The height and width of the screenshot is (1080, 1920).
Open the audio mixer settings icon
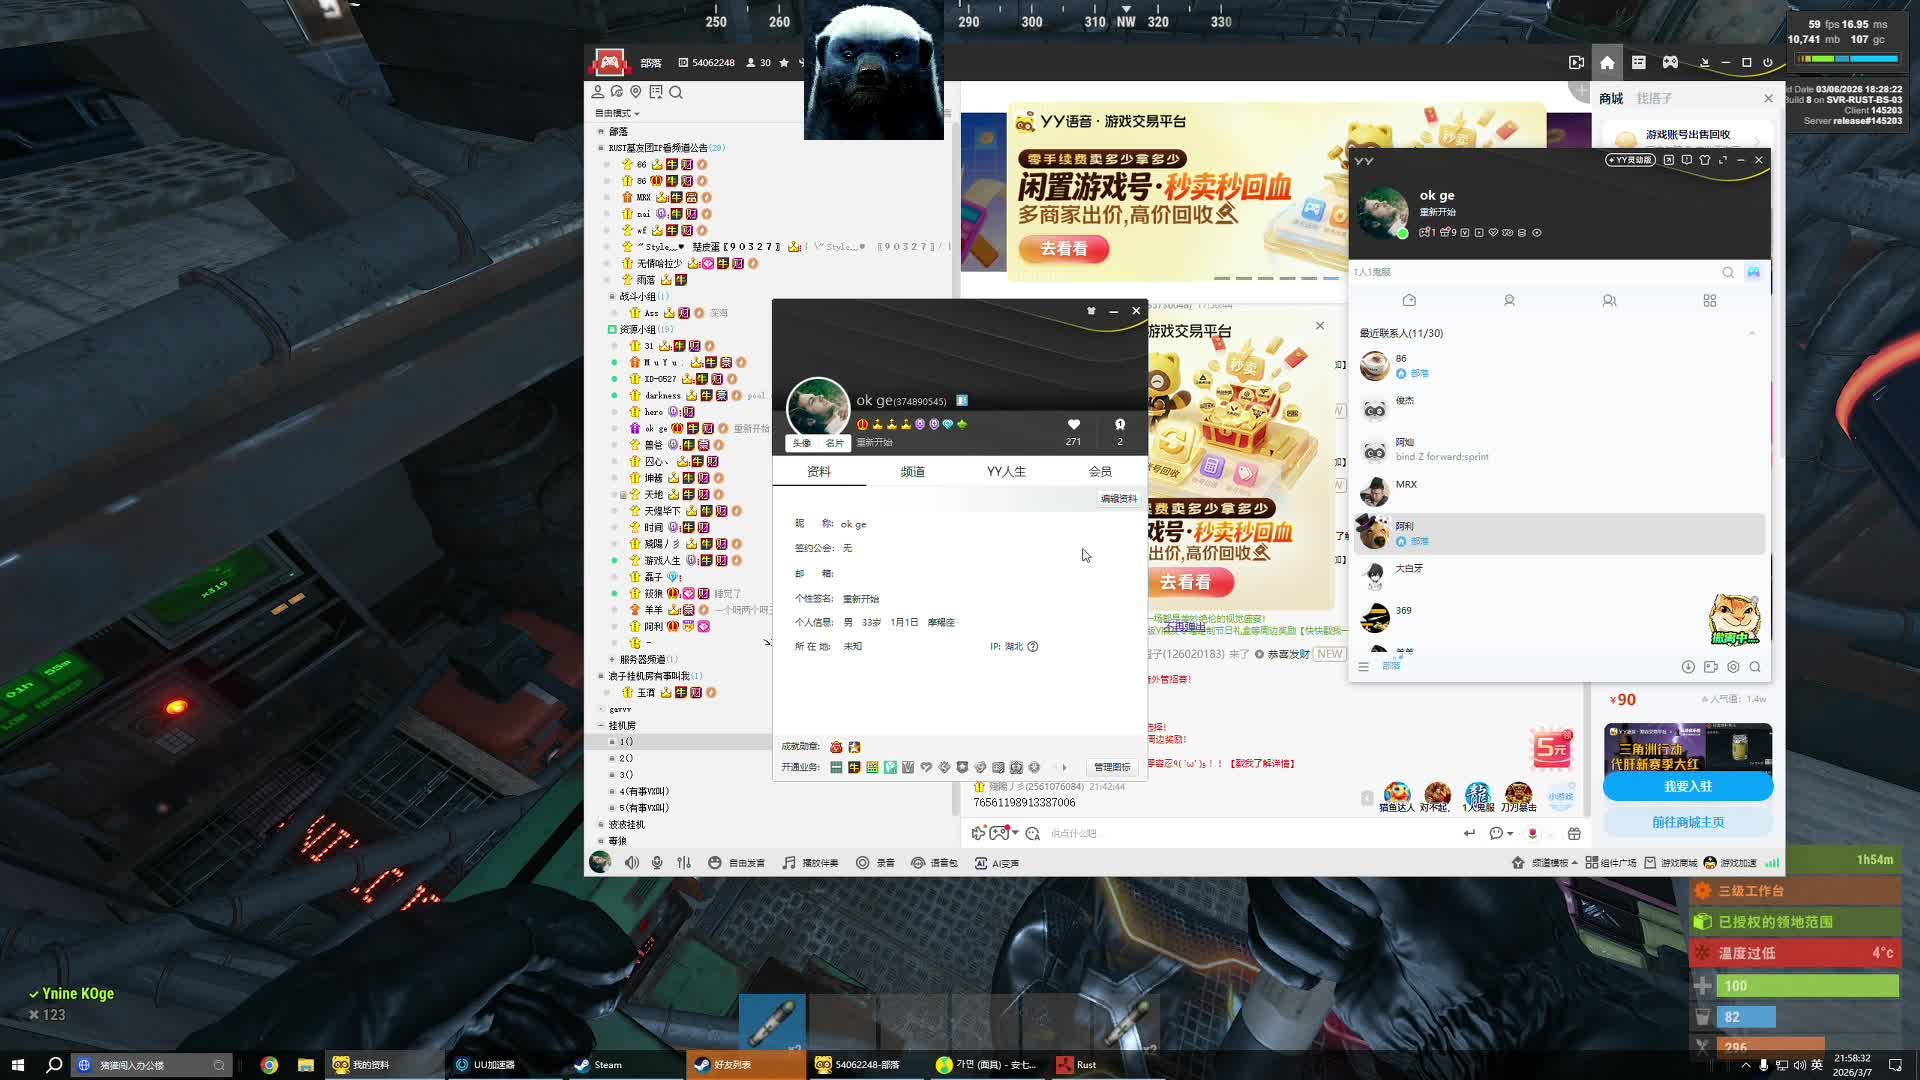(x=684, y=863)
